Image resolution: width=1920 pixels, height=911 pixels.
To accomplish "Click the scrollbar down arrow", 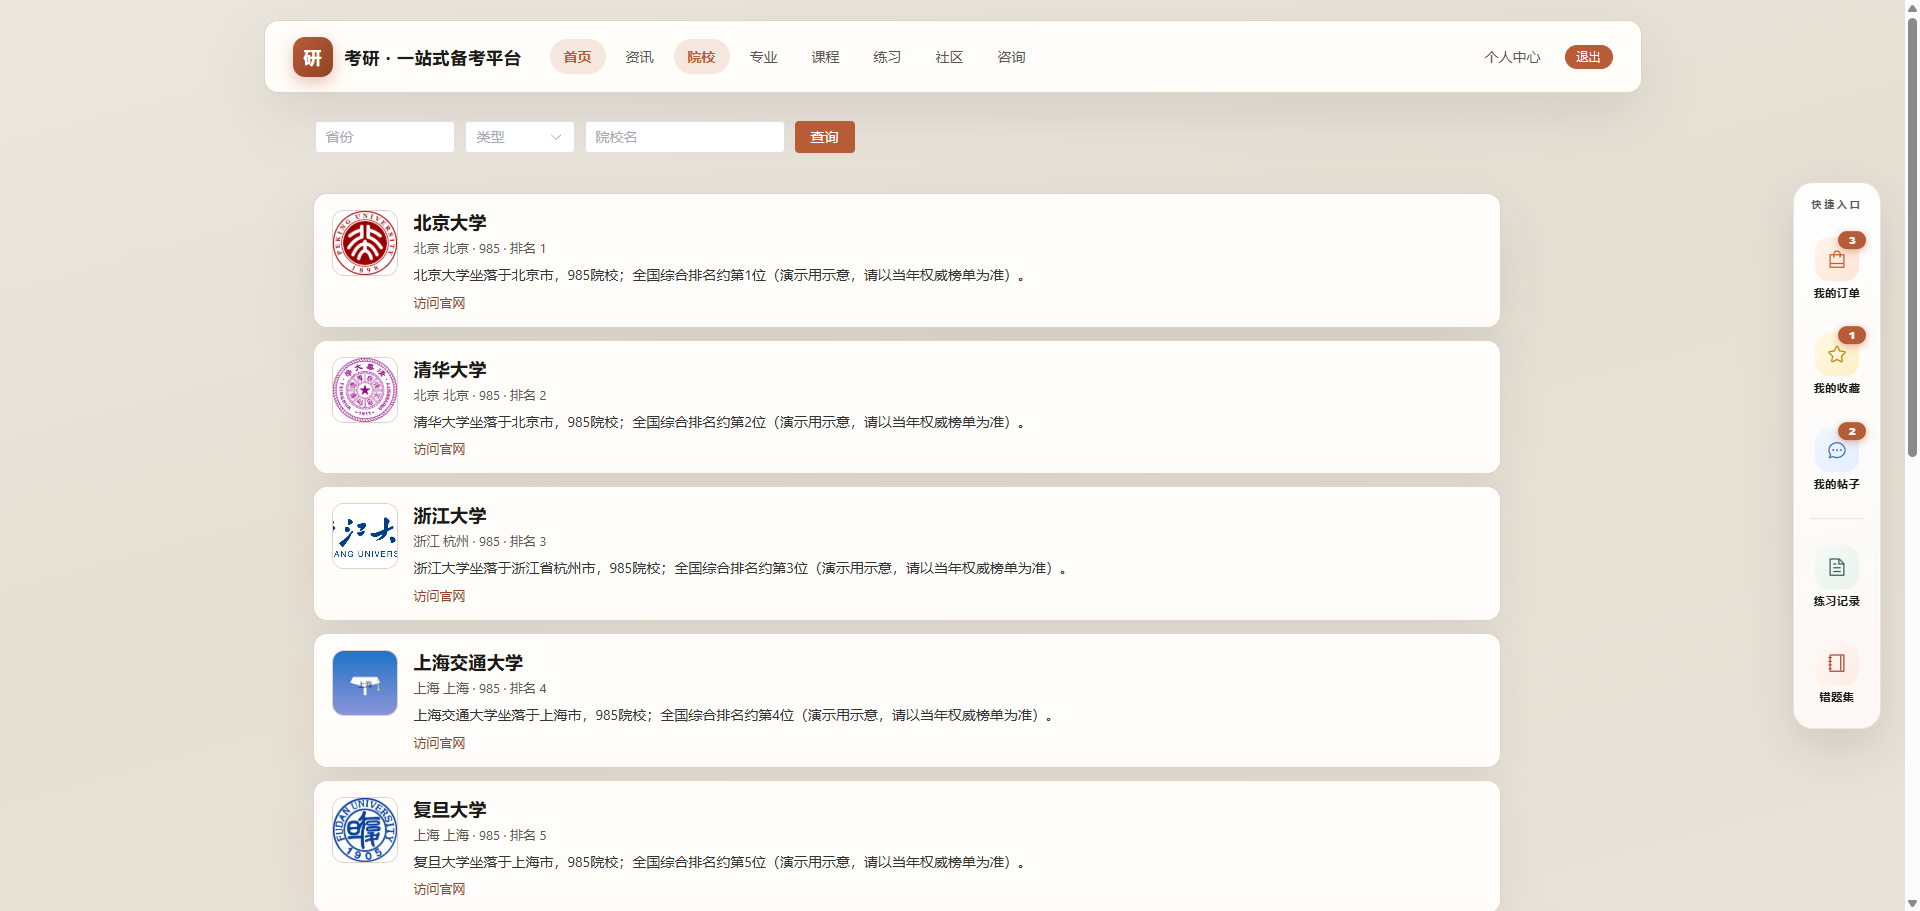I will point(1912,903).
